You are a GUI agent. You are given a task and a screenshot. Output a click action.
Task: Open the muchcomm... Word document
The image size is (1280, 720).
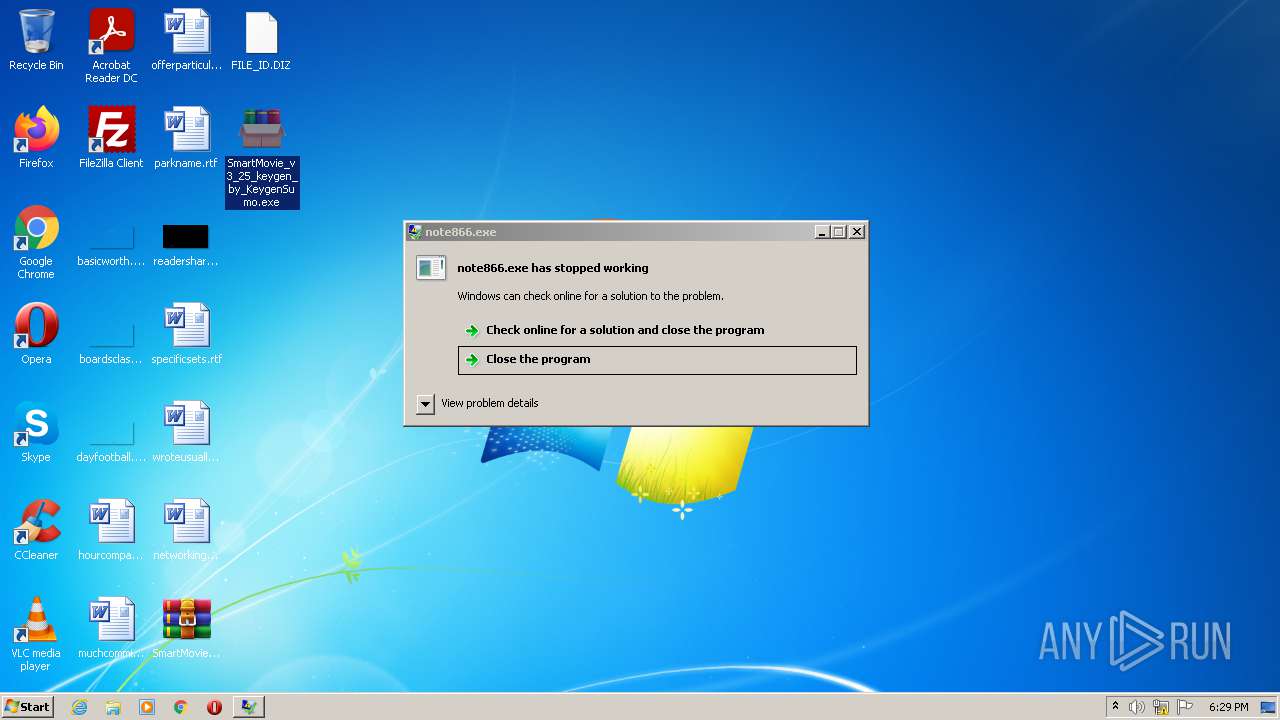(111, 628)
